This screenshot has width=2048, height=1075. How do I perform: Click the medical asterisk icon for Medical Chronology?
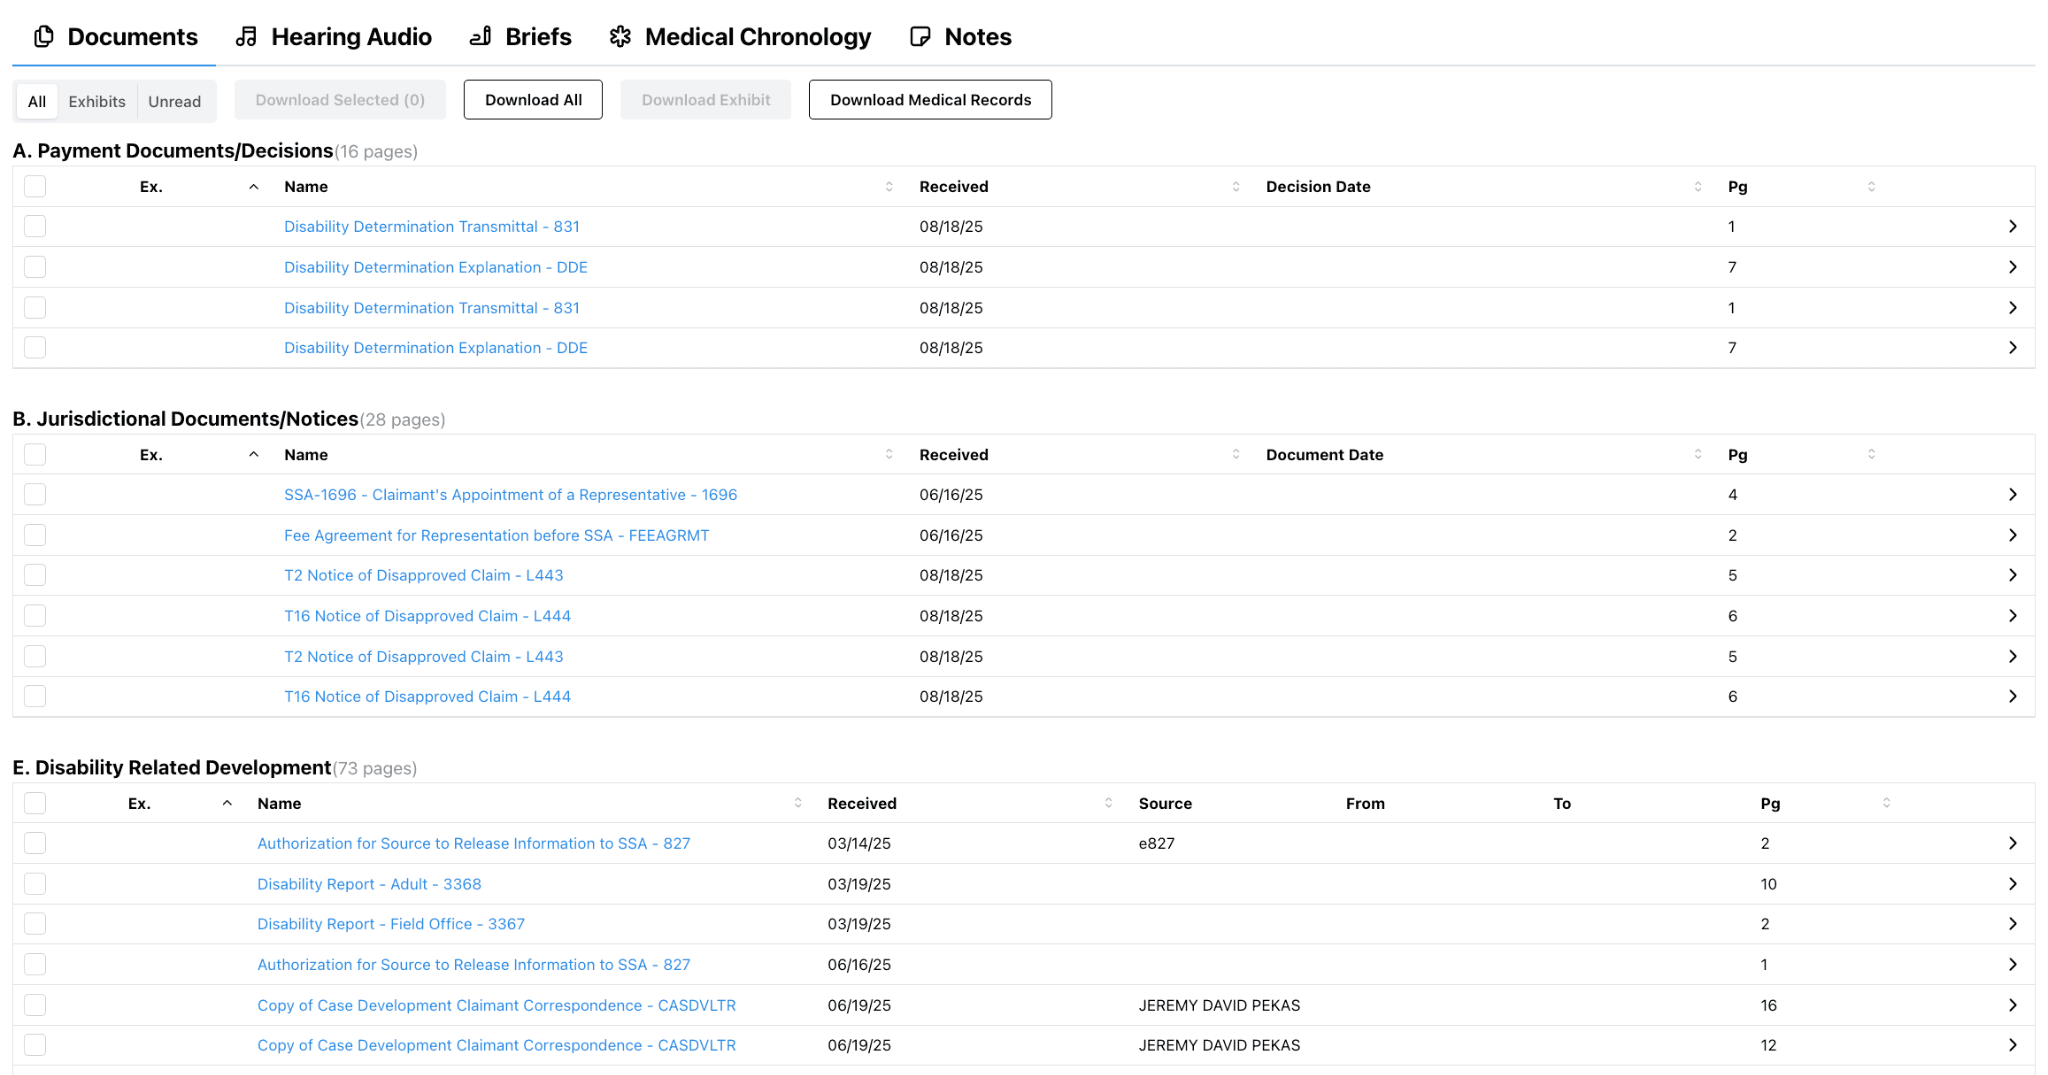[x=620, y=36]
